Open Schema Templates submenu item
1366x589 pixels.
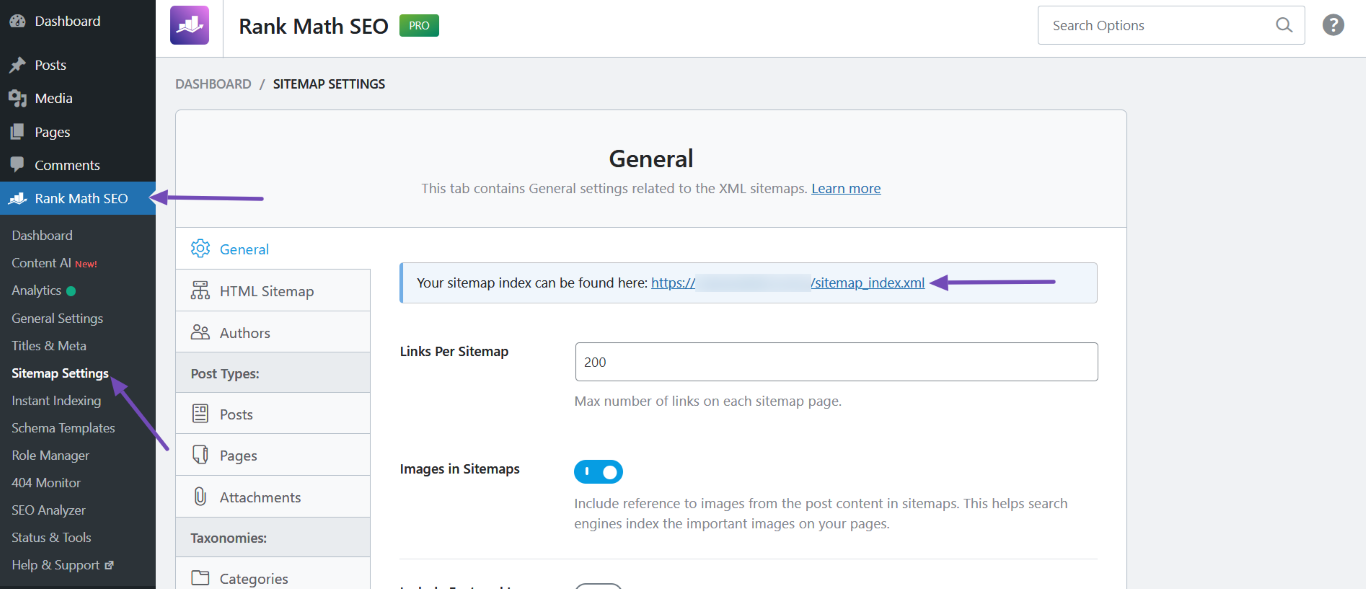tap(63, 428)
